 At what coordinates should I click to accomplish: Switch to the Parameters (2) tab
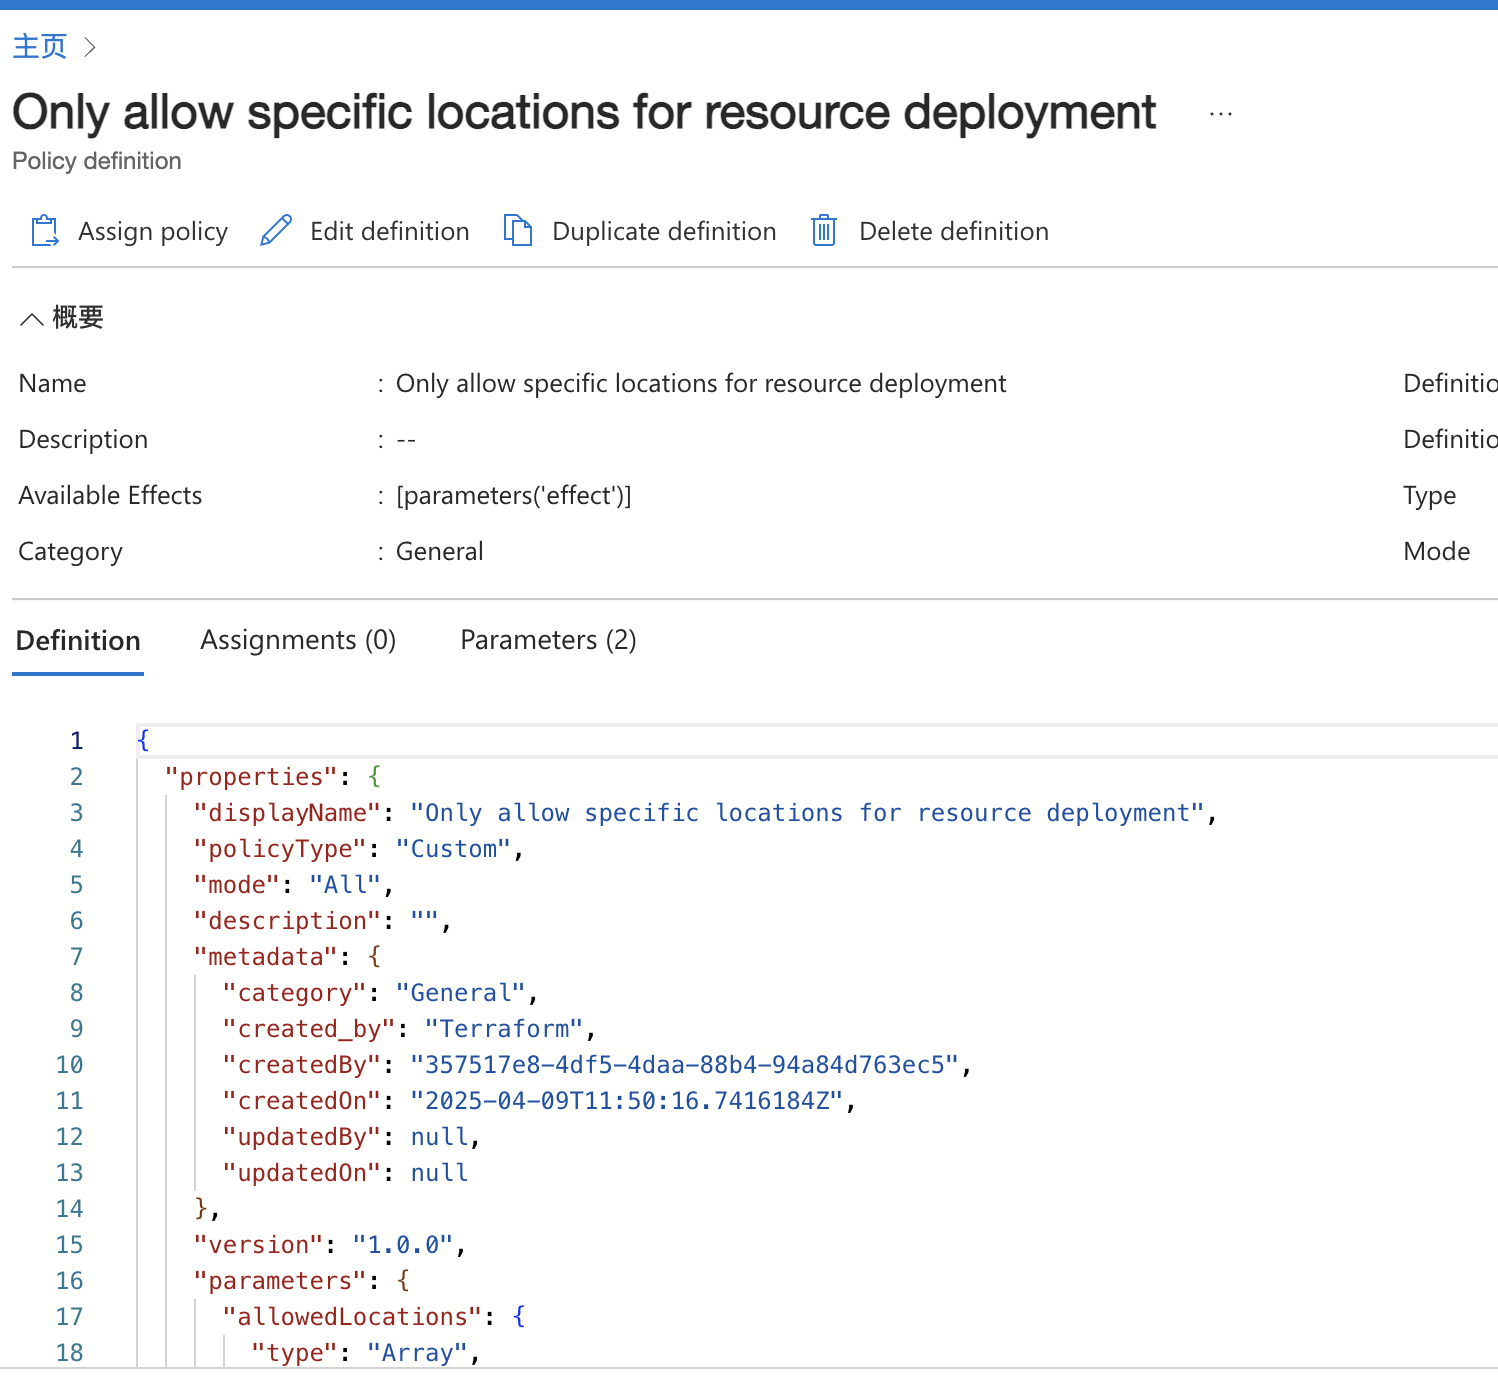(548, 640)
